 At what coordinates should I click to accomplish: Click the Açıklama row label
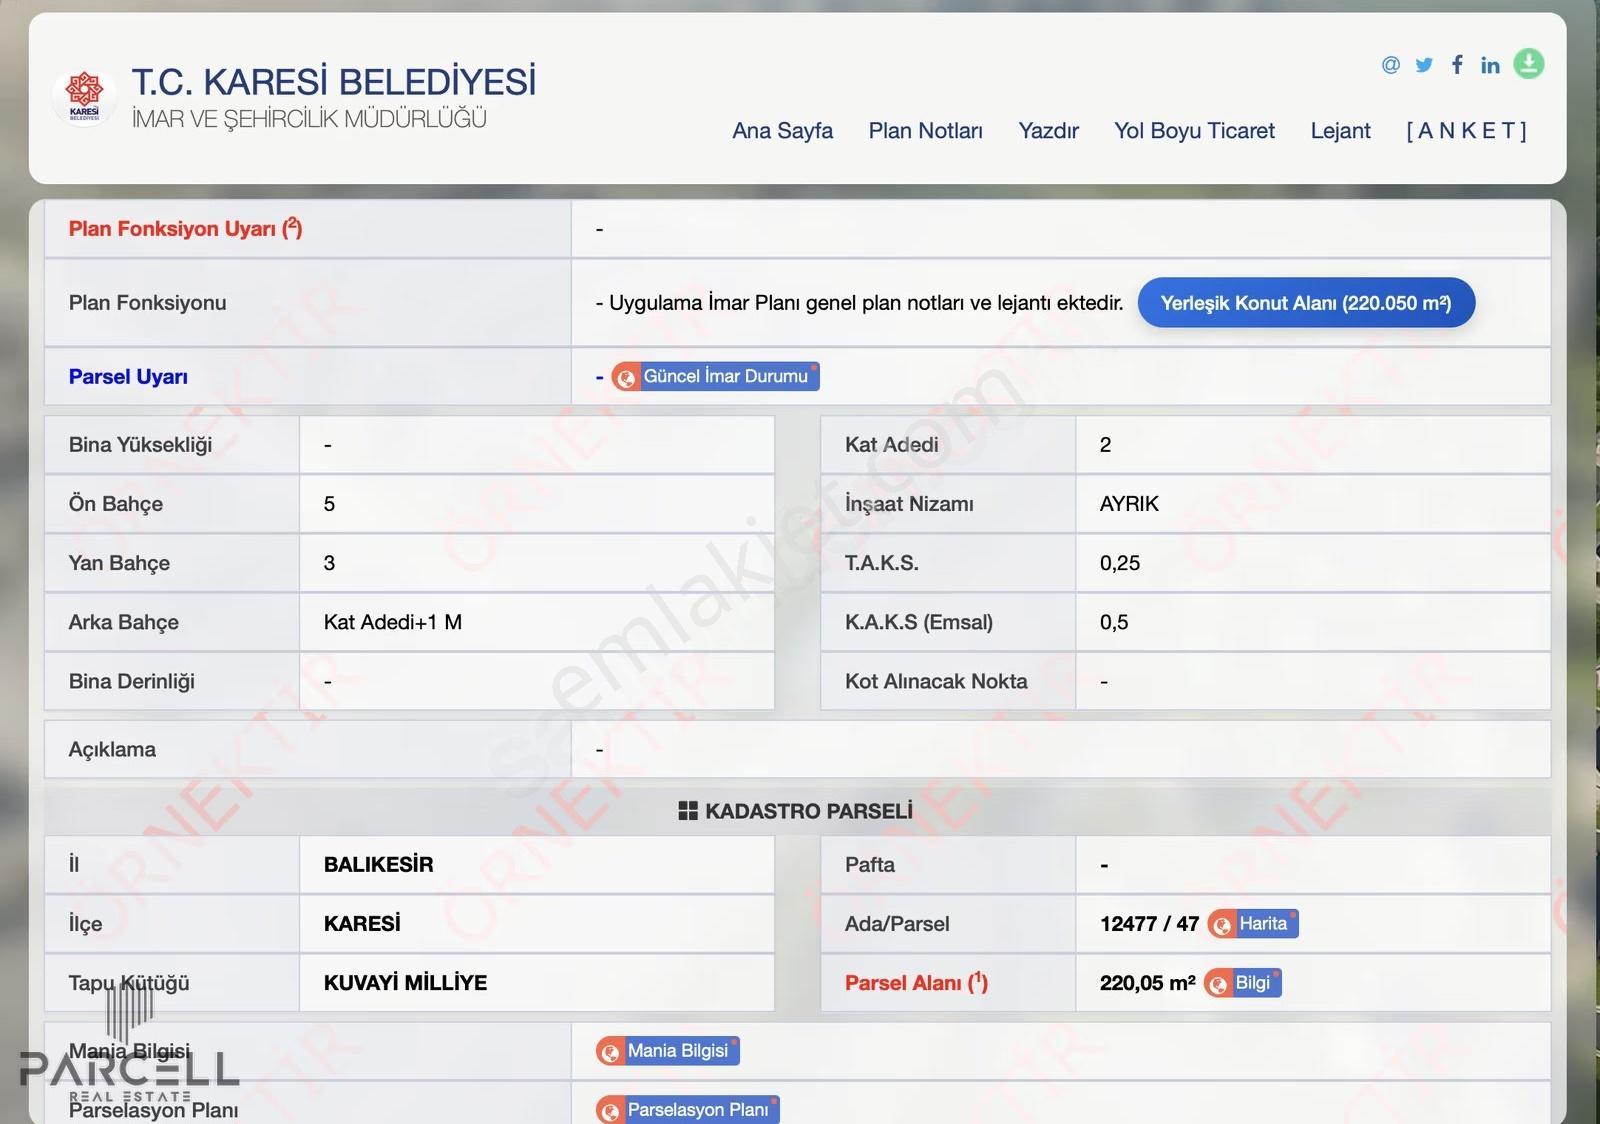pos(112,750)
